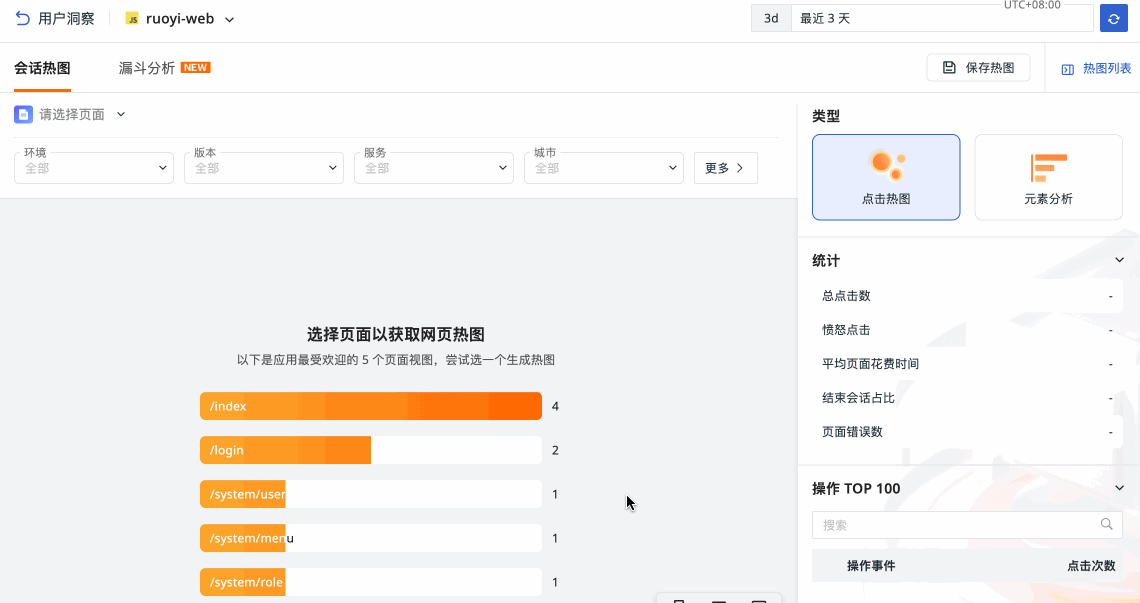Collapse the 统计 section chevron
The image size is (1140, 603).
[1119, 260]
